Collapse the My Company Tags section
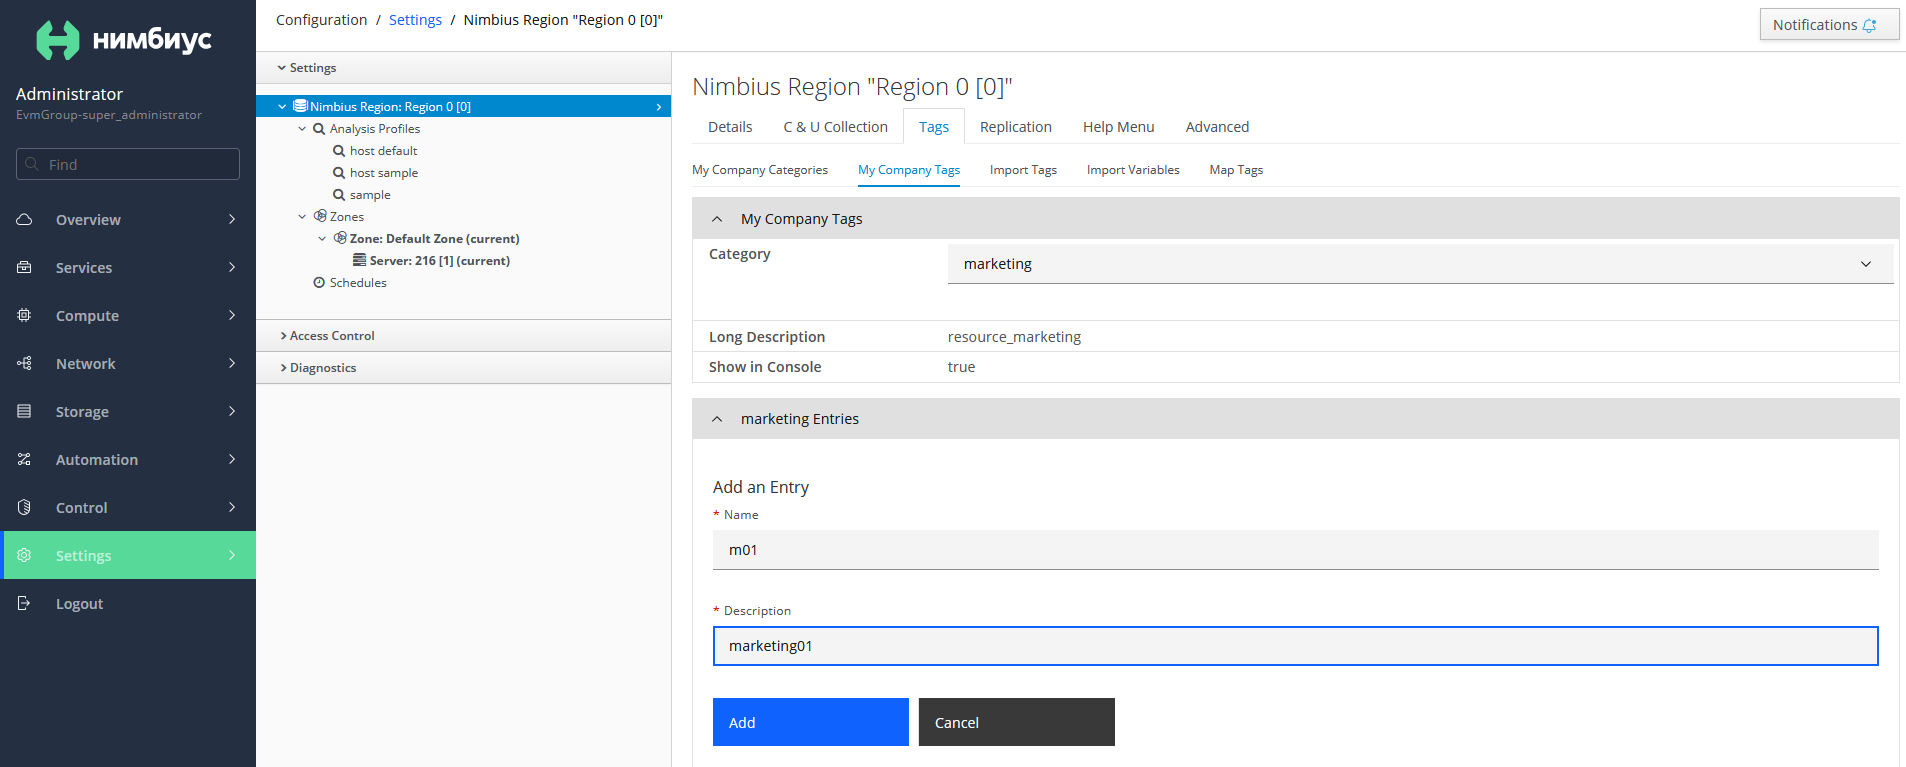1906x767 pixels. coord(717,219)
